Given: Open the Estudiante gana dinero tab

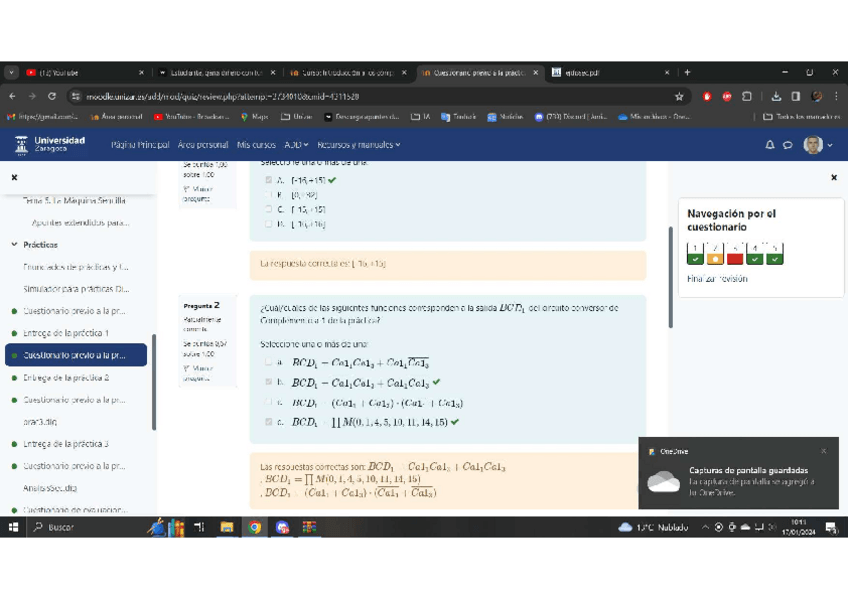Looking at the screenshot, I should point(216,72).
